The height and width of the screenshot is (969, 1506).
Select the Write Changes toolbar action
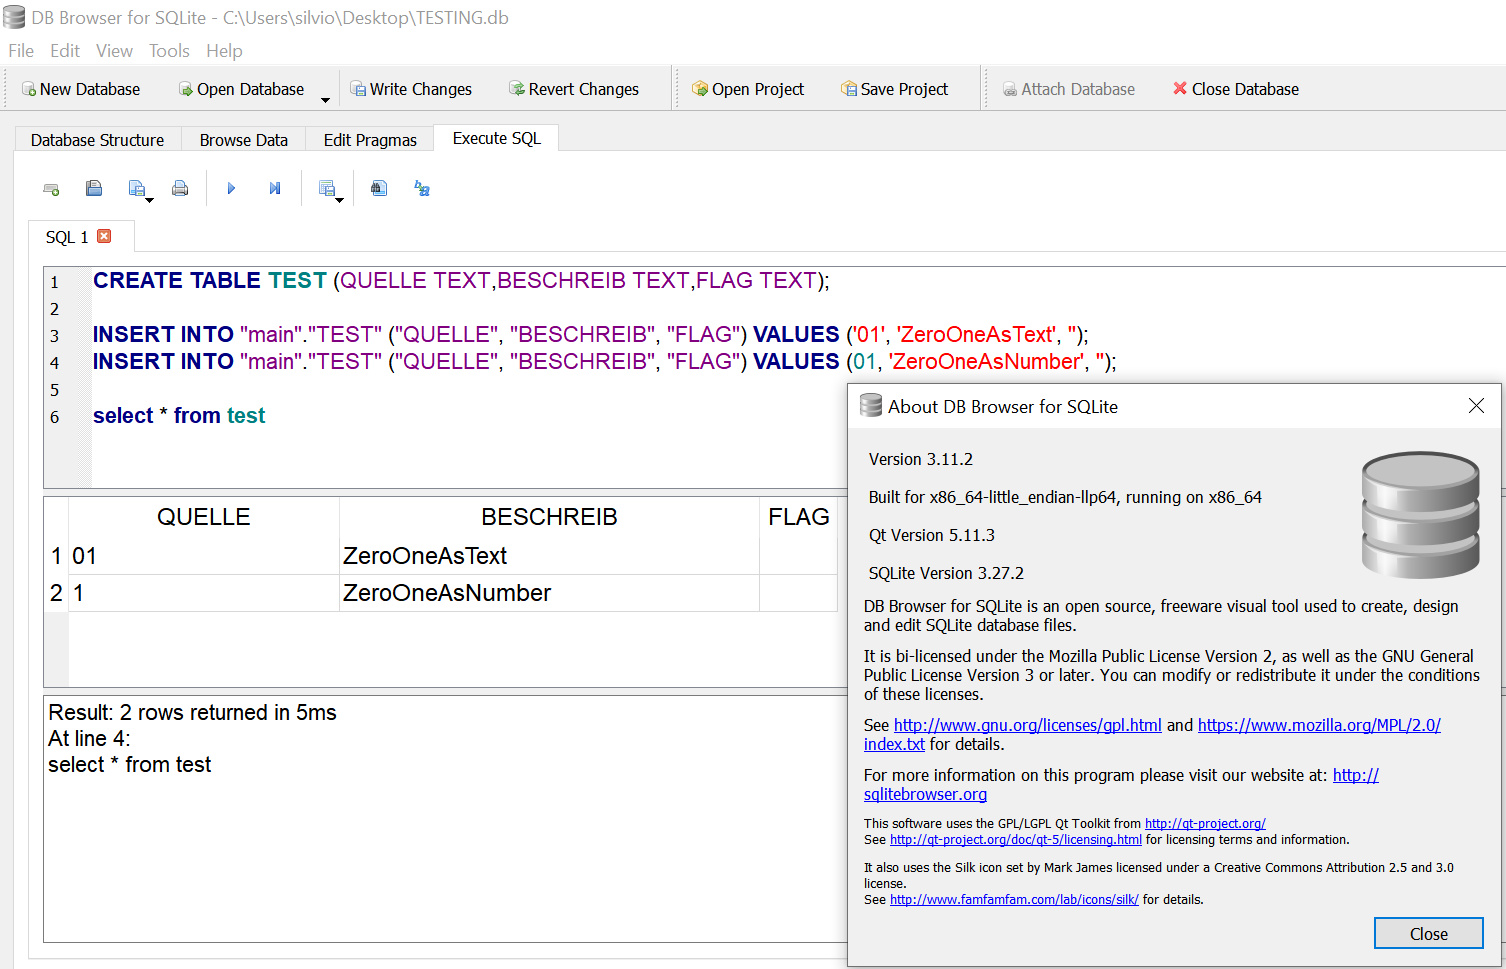[x=411, y=88]
